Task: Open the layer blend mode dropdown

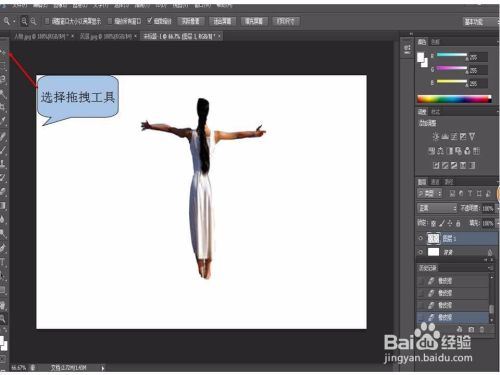Action: coord(437,208)
